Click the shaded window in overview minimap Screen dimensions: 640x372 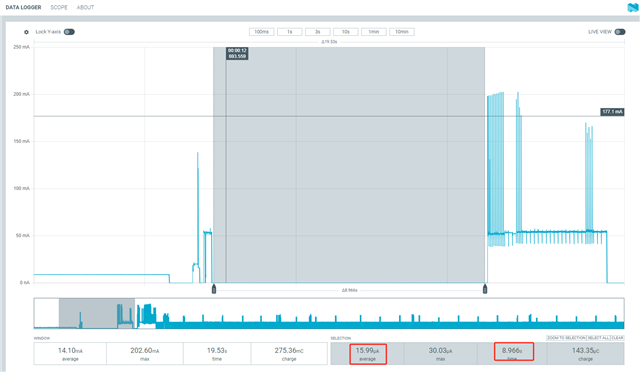[97, 313]
